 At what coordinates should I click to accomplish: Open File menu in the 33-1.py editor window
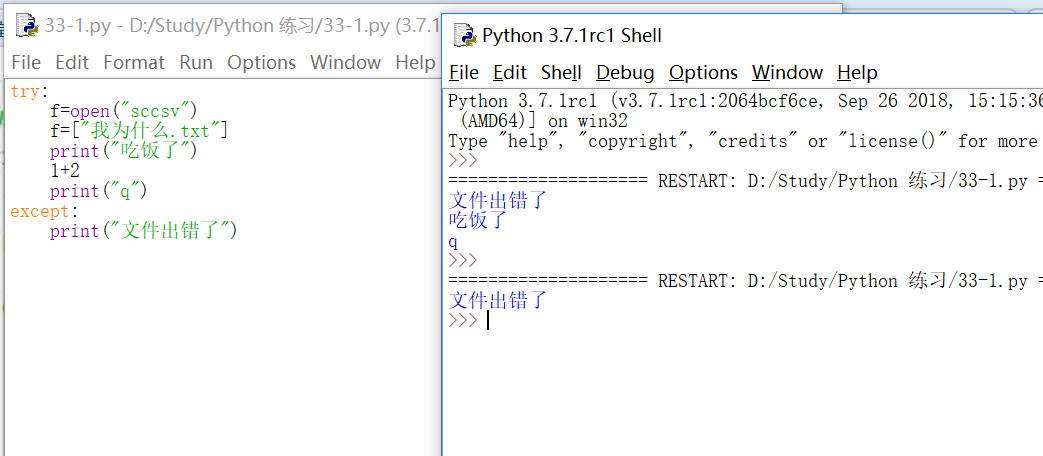coord(26,62)
